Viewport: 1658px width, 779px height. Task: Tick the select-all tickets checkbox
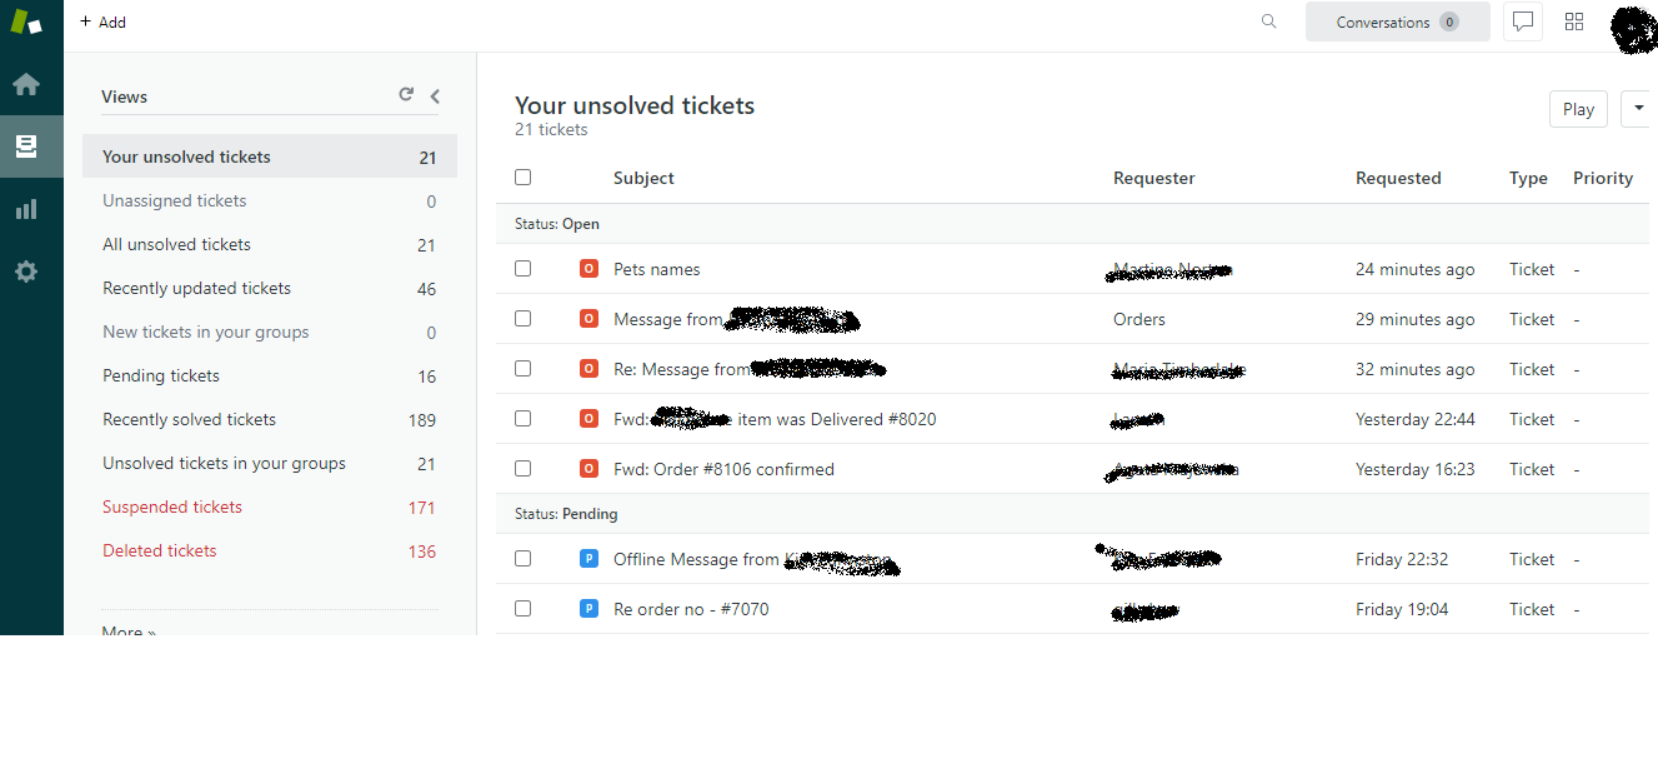click(523, 178)
